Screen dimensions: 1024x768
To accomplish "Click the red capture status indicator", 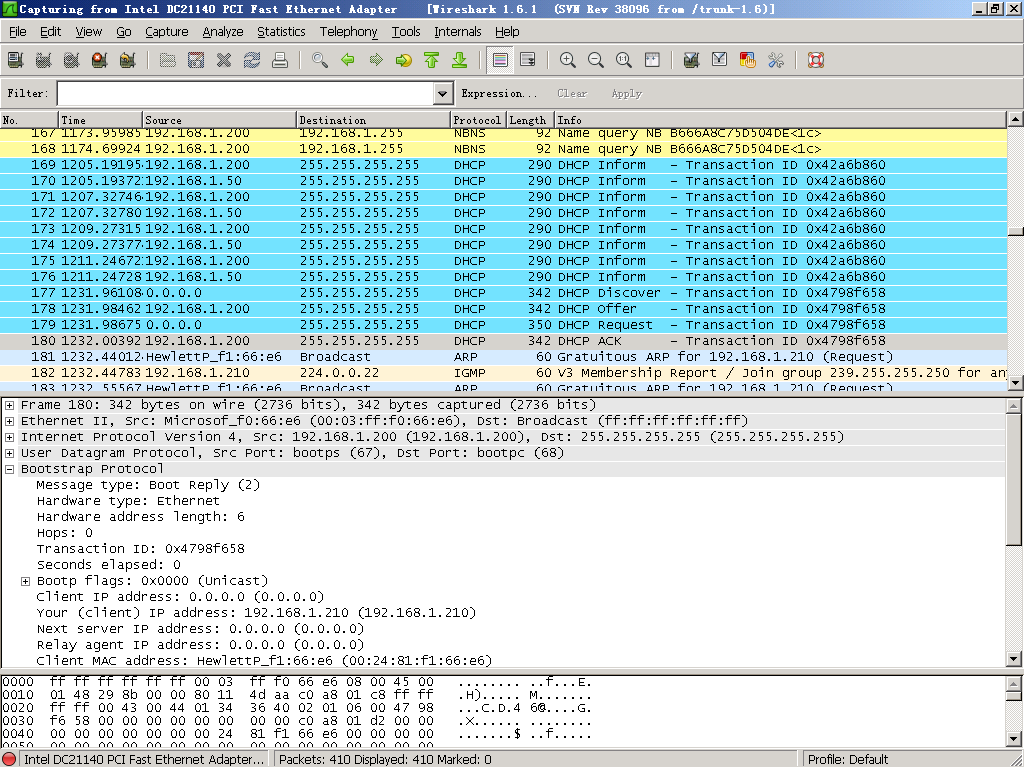I will (x=9, y=759).
